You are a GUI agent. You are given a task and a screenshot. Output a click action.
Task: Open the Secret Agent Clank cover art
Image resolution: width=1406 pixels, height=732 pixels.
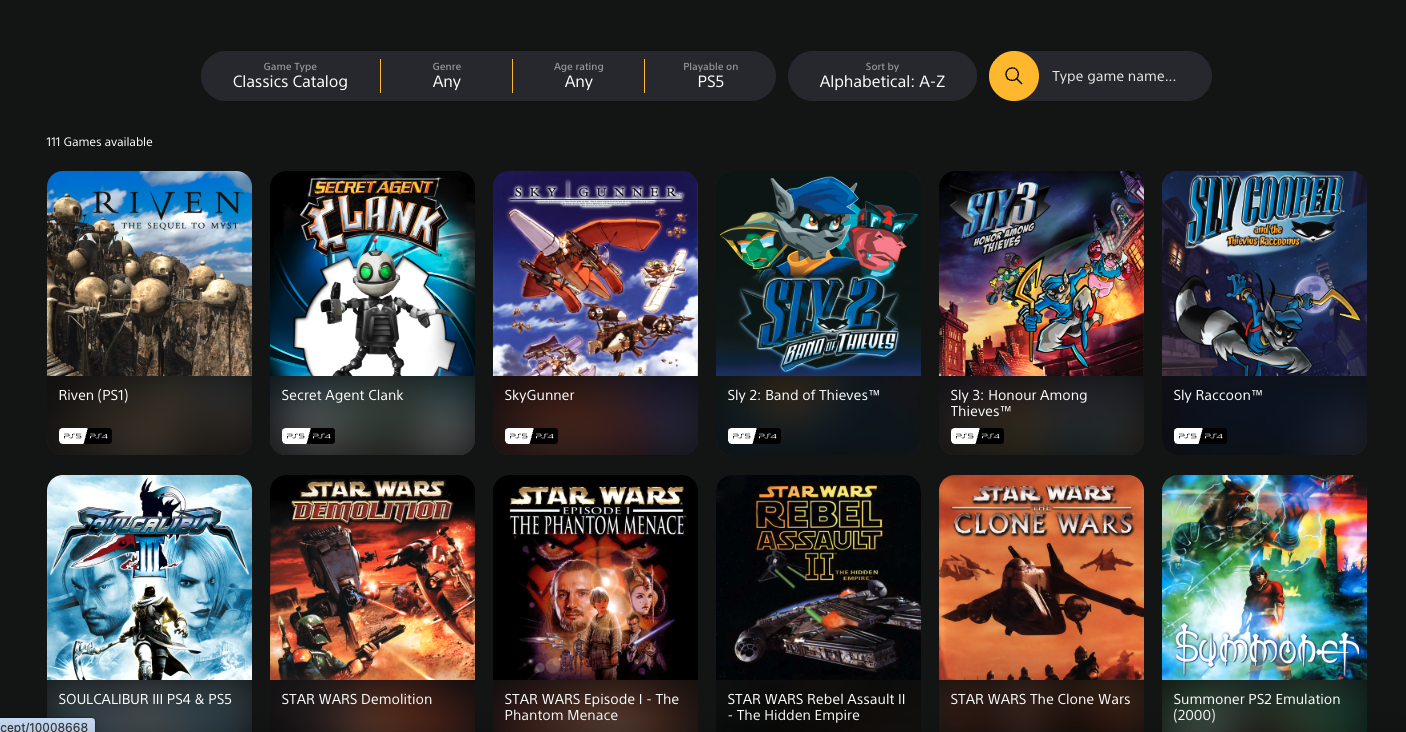coord(372,273)
